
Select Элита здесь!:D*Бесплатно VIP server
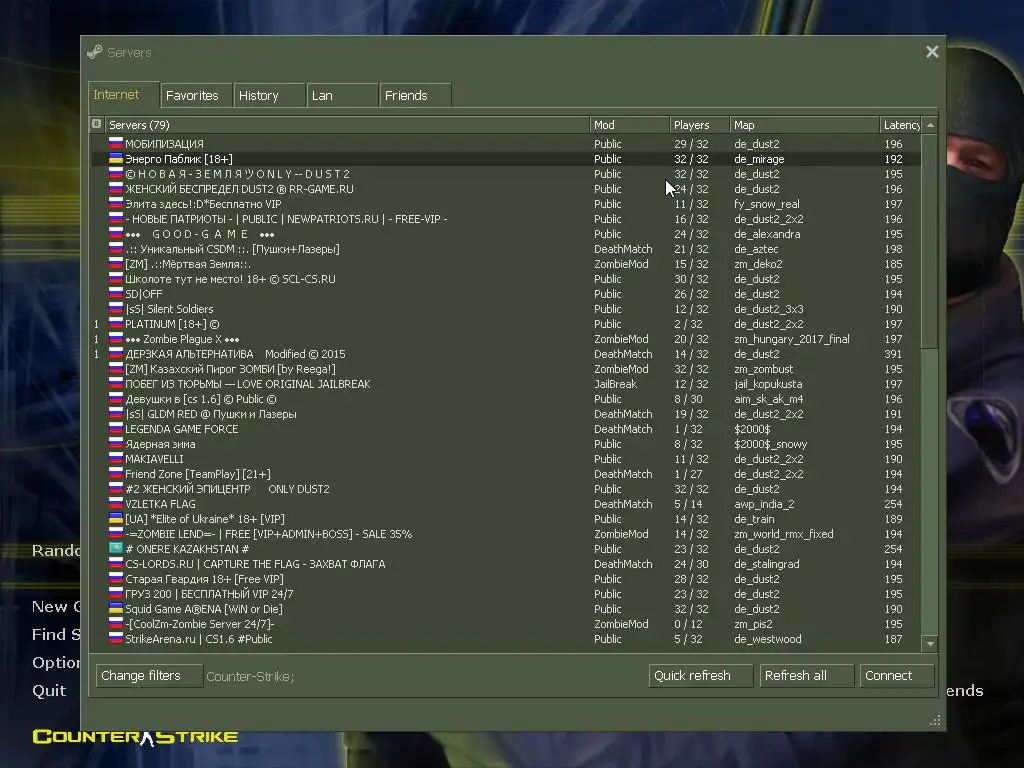pyautogui.click(x=505, y=204)
